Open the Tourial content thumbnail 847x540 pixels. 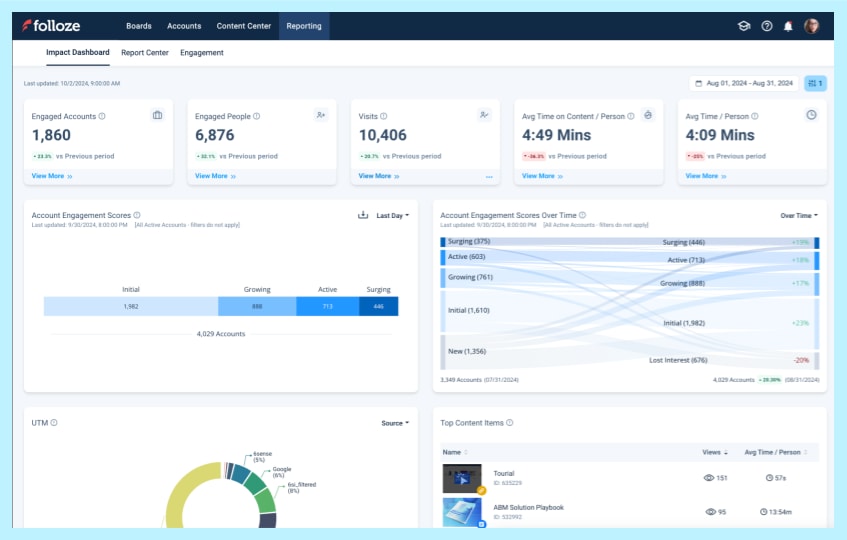(462, 478)
